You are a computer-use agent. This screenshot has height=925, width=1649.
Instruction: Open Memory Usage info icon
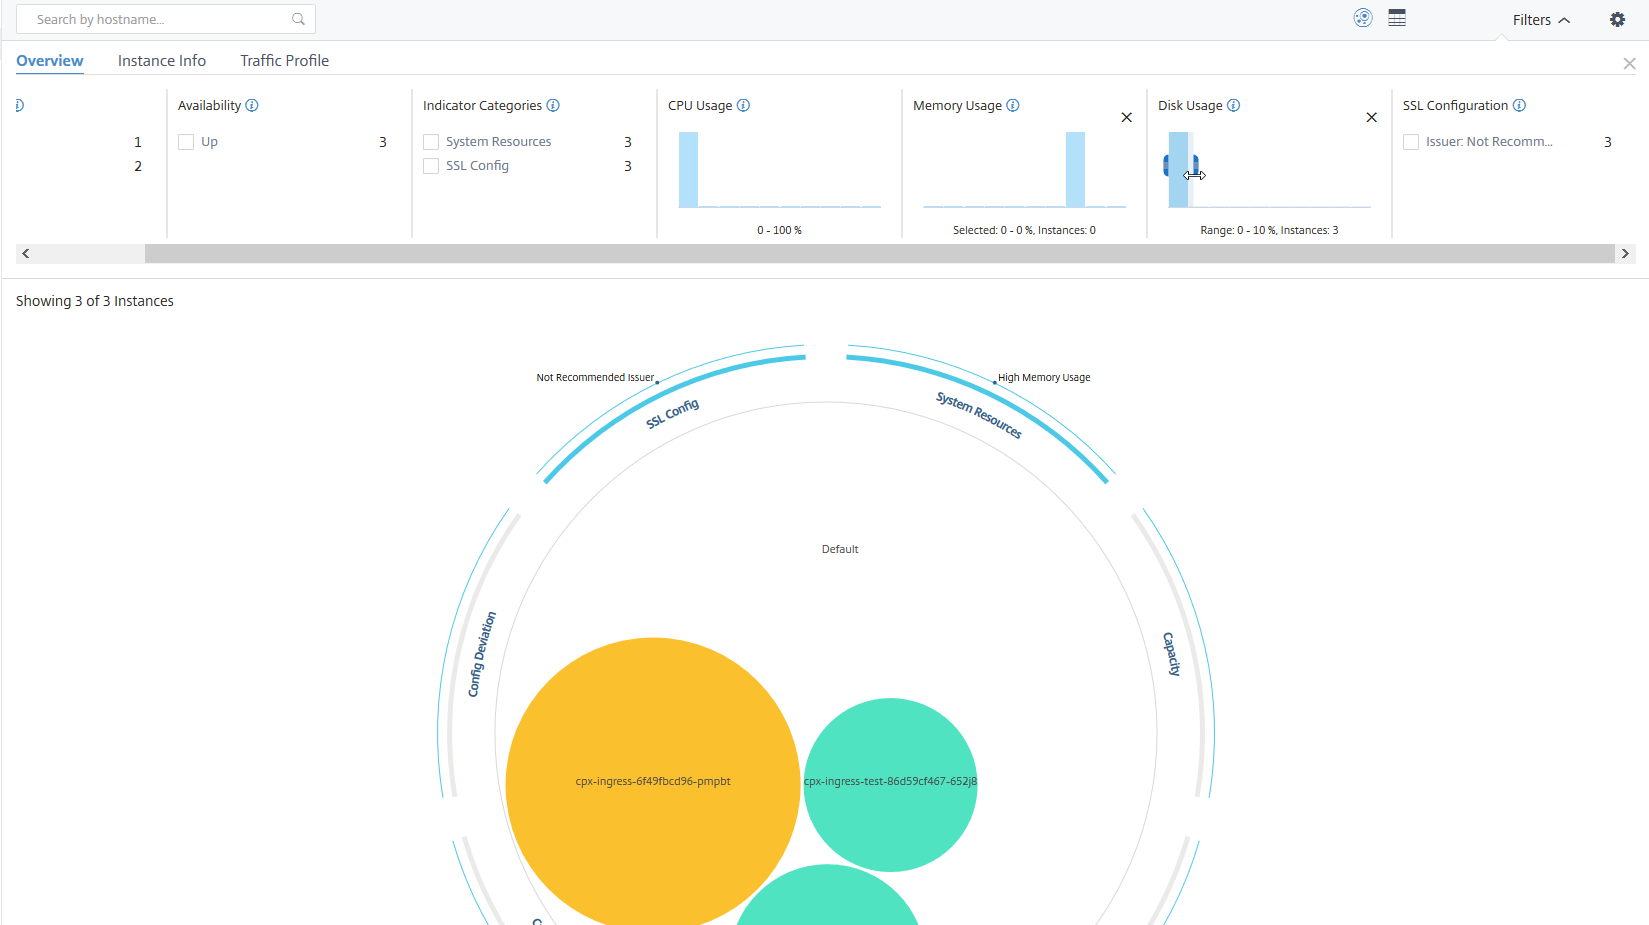(x=1013, y=105)
